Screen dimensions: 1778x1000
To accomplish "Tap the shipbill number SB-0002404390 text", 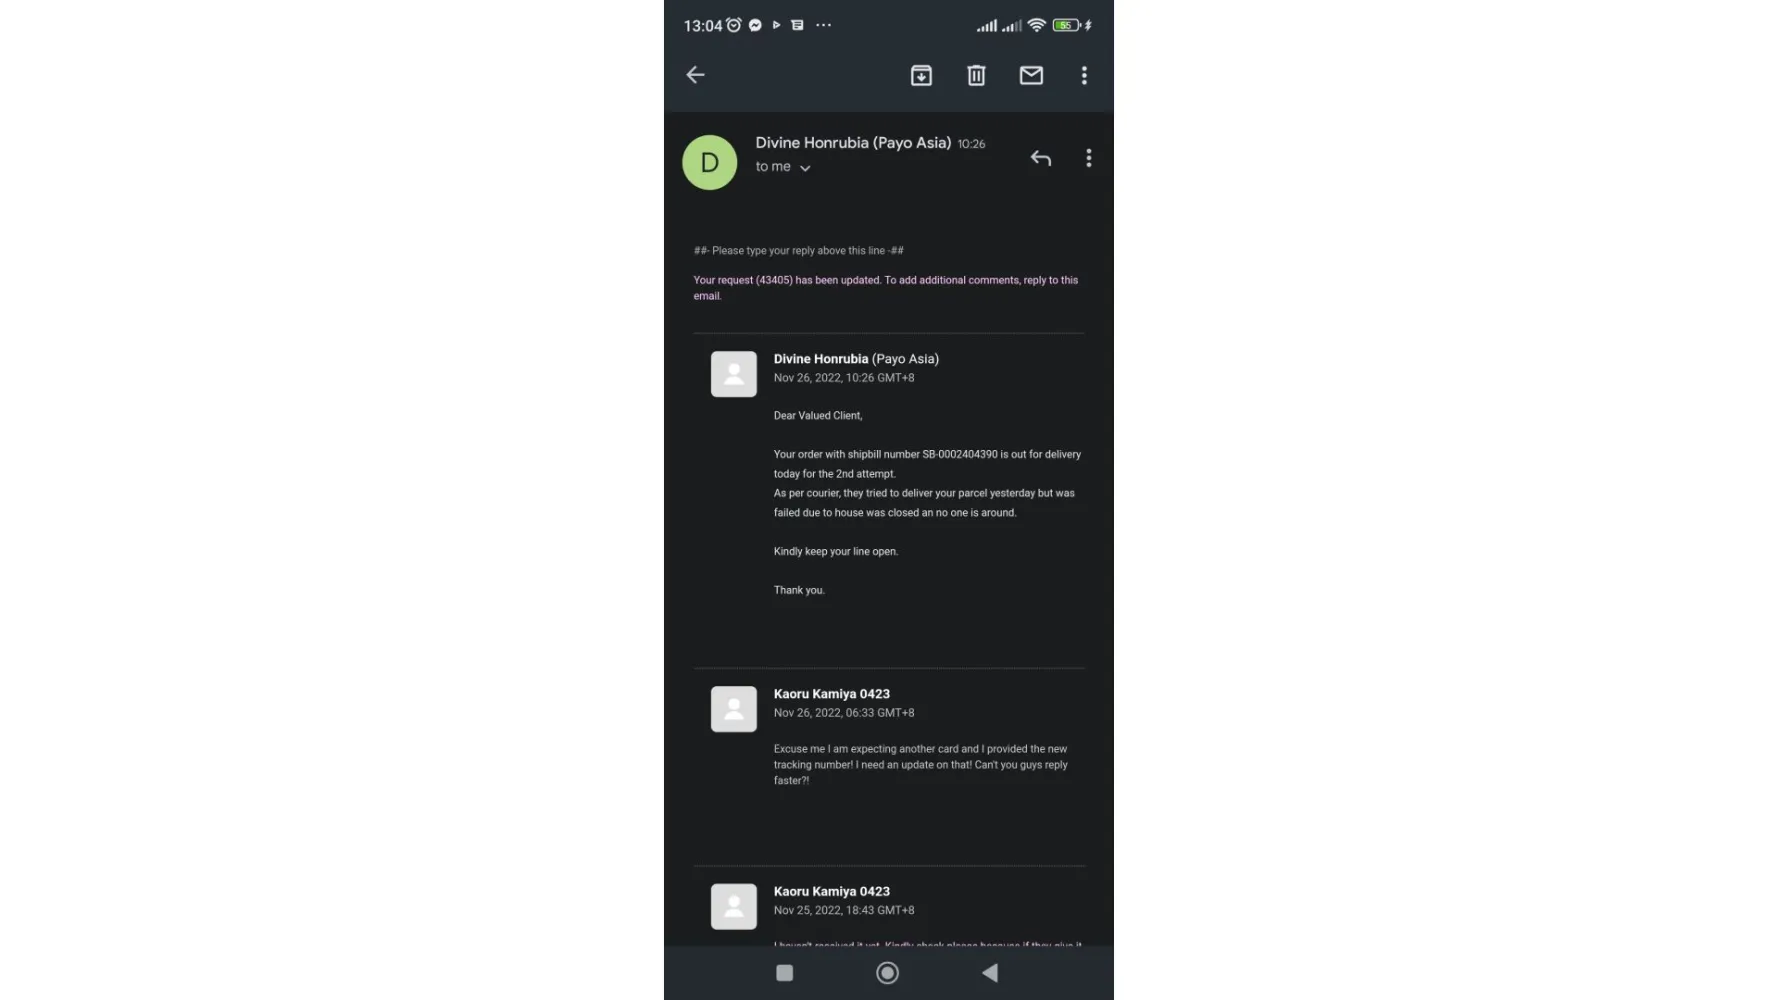I will tap(959, 454).
